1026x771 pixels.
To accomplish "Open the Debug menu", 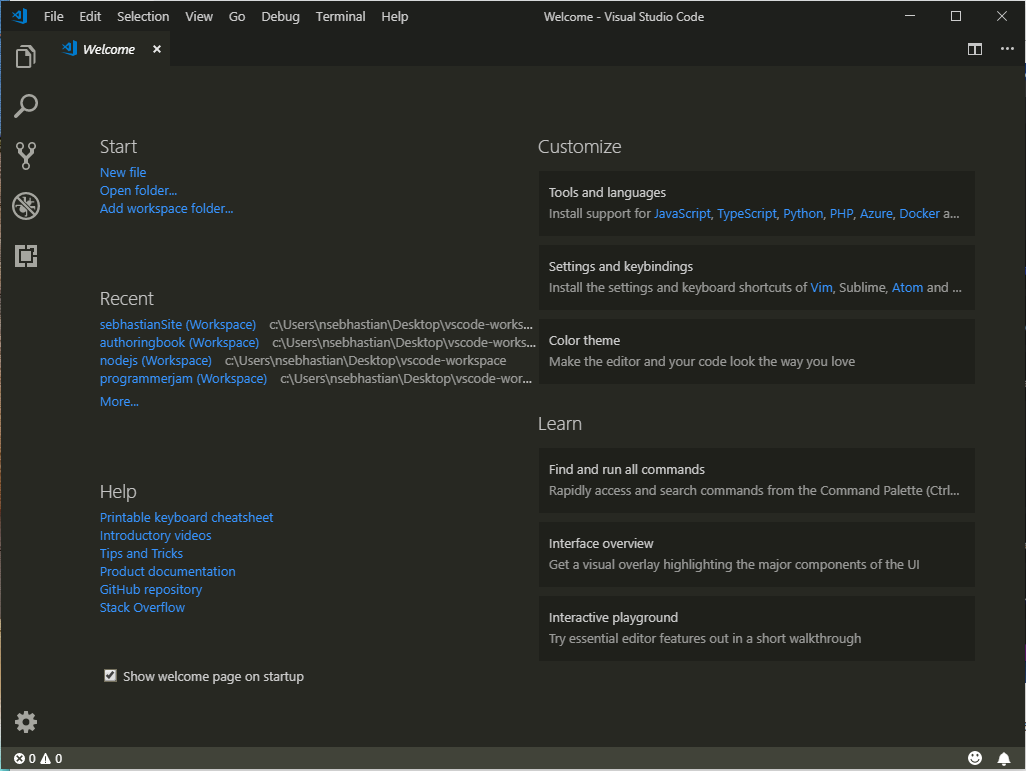I will tap(281, 16).
